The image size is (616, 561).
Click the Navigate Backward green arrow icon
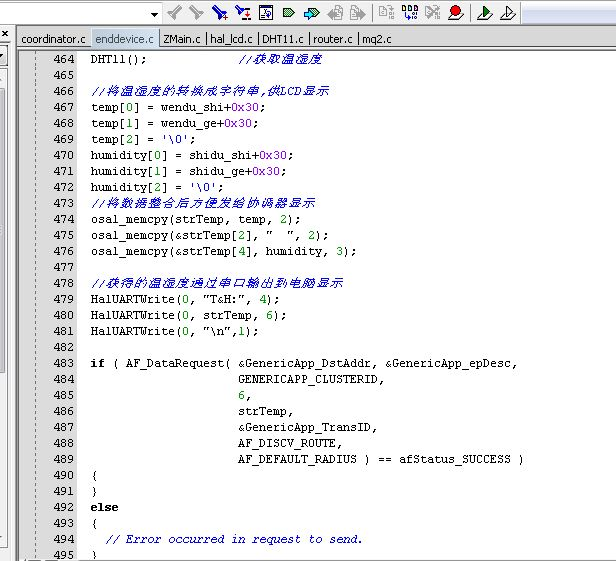(x=289, y=13)
